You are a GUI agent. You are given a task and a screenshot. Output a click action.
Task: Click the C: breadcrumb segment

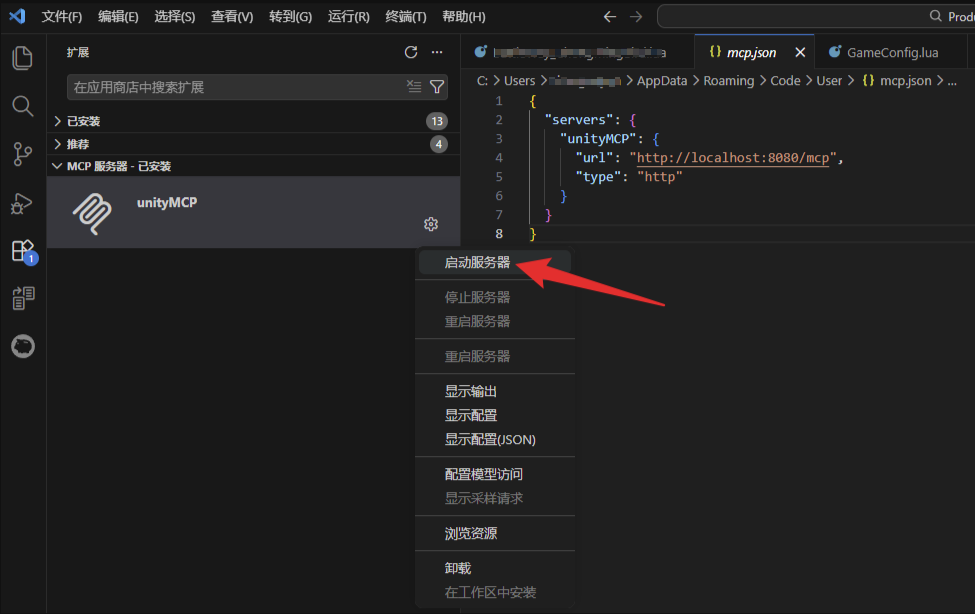click(x=482, y=81)
